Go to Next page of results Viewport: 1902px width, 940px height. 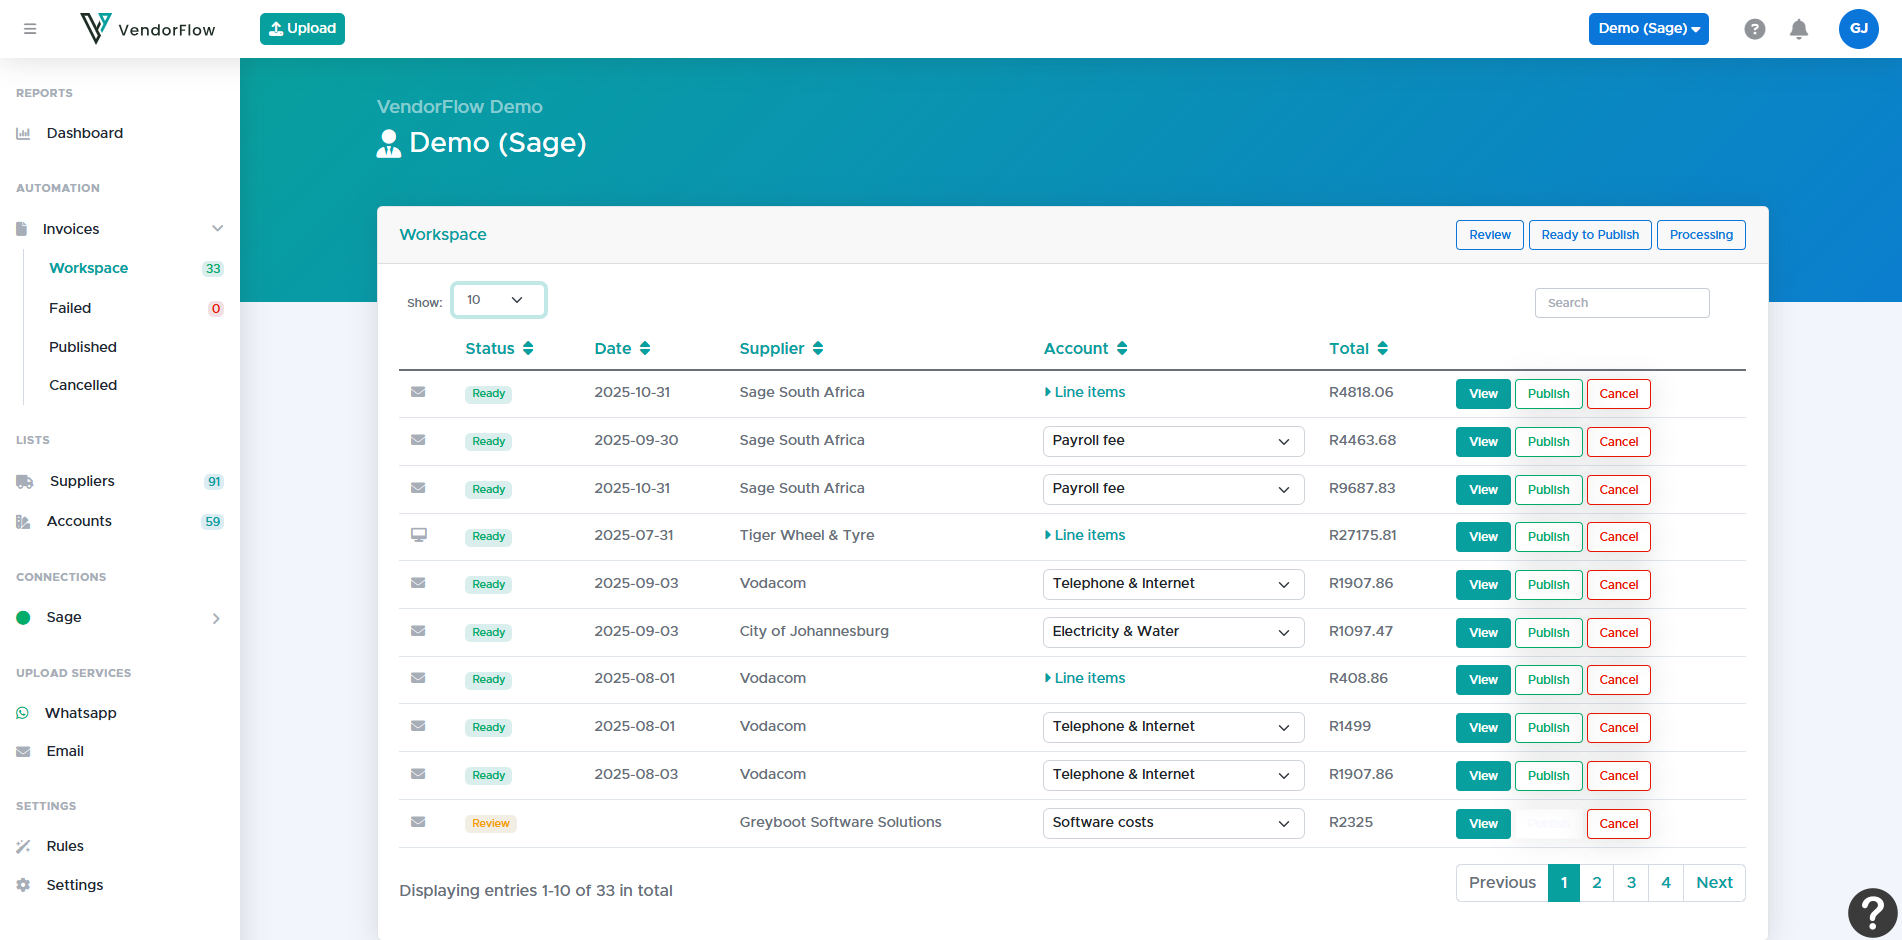(x=1714, y=883)
